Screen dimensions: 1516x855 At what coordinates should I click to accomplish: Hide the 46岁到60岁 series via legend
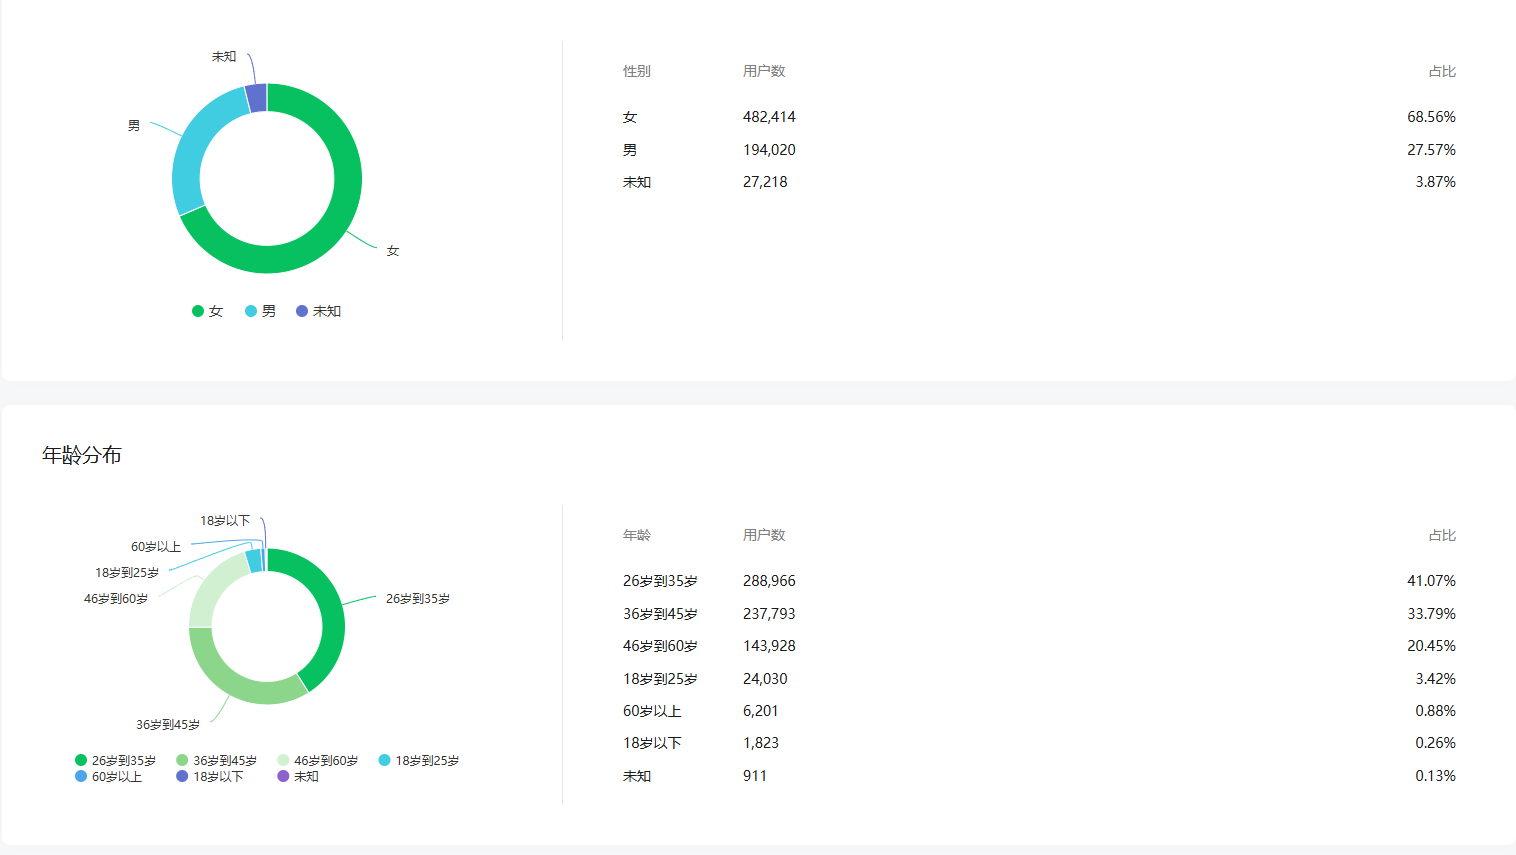coord(318,761)
